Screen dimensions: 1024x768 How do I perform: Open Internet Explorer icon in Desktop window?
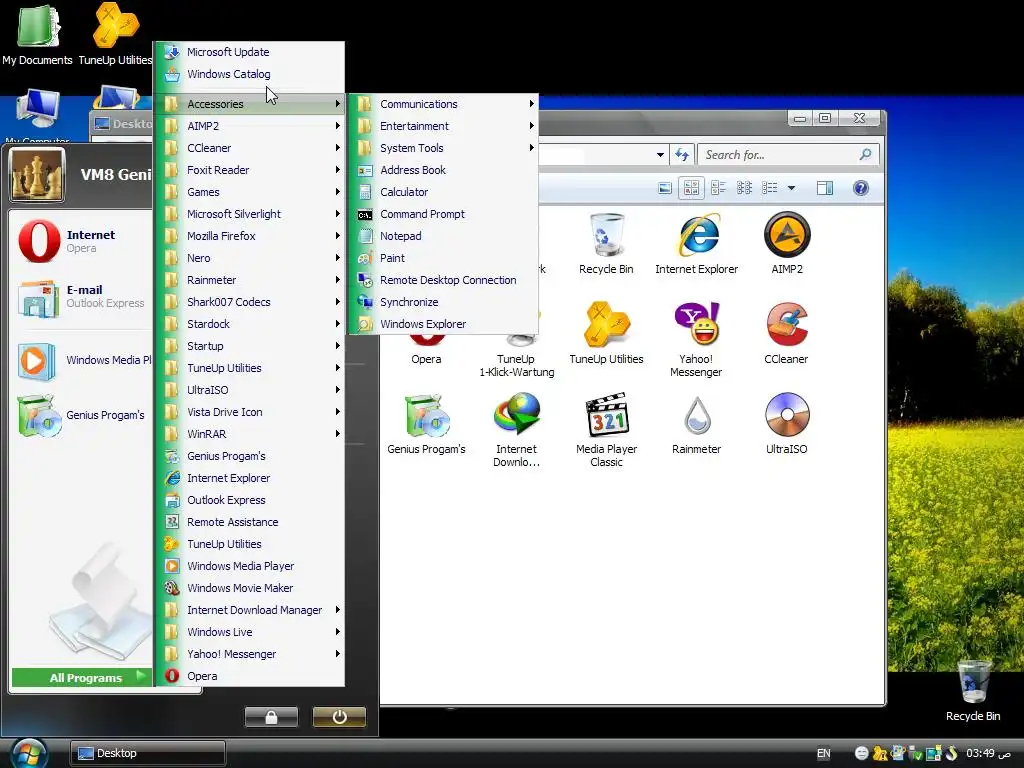pyautogui.click(x=696, y=243)
